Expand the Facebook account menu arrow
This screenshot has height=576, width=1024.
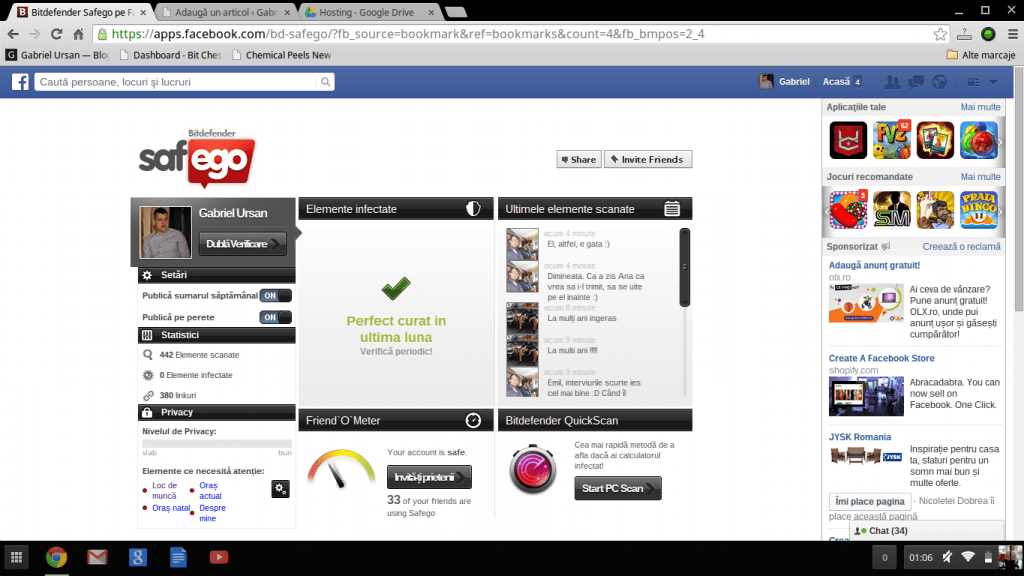click(x=993, y=82)
